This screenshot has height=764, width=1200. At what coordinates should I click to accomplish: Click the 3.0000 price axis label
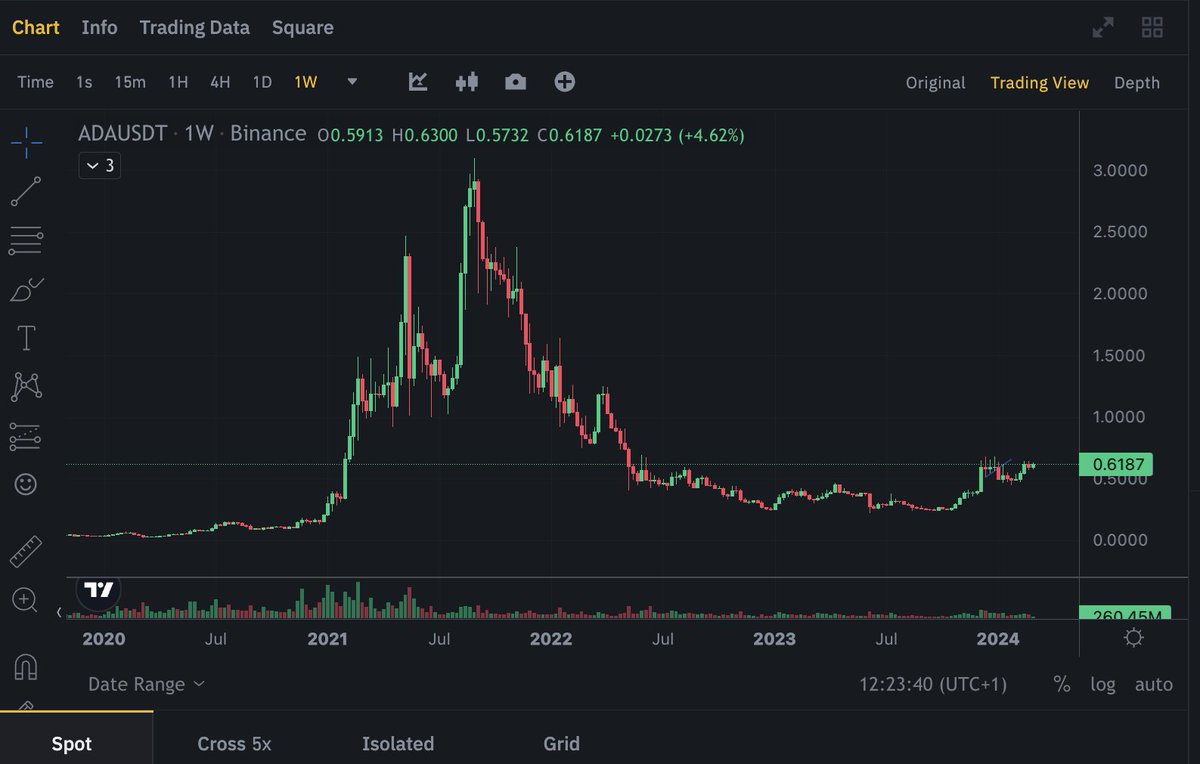point(1120,171)
